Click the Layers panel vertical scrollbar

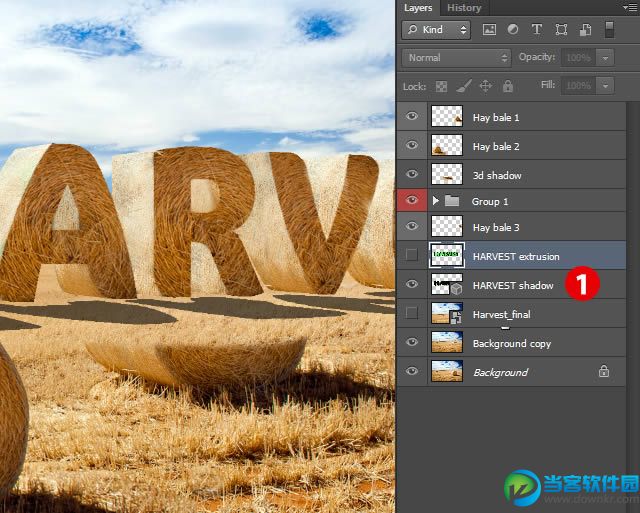(632, 286)
